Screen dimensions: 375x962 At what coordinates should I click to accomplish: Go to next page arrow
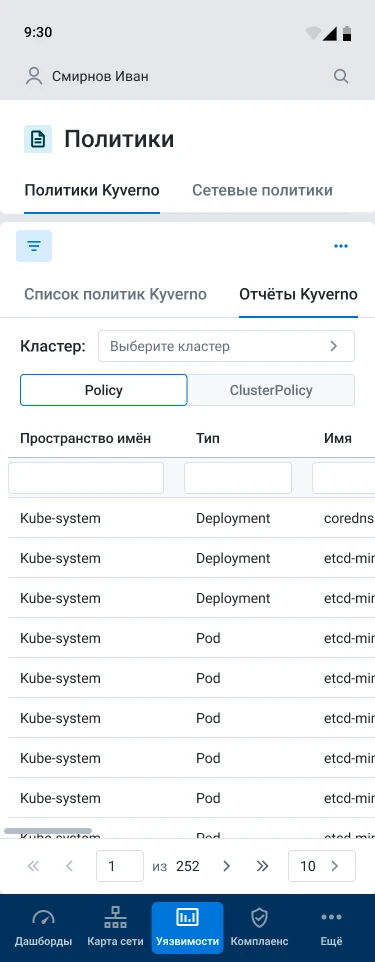click(x=226, y=866)
